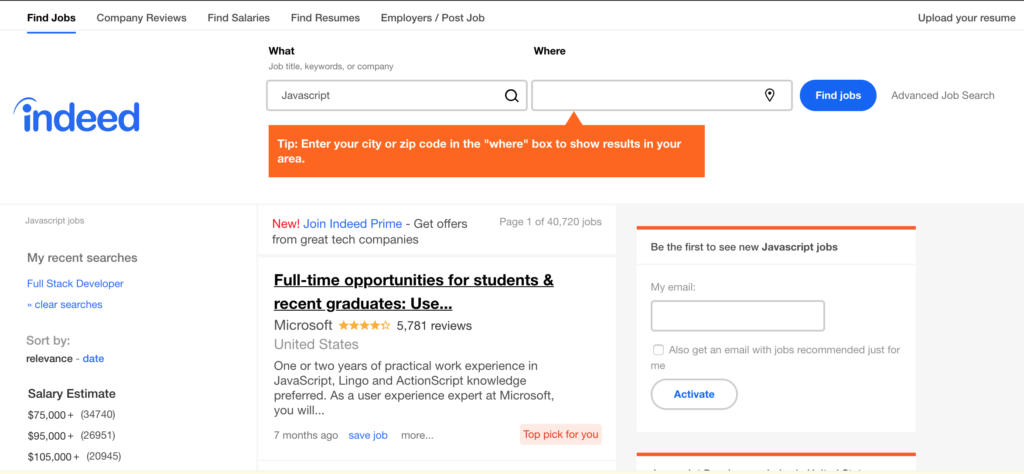The image size is (1024, 474).
Task: Click Upload your resume link
Action: pos(967,18)
